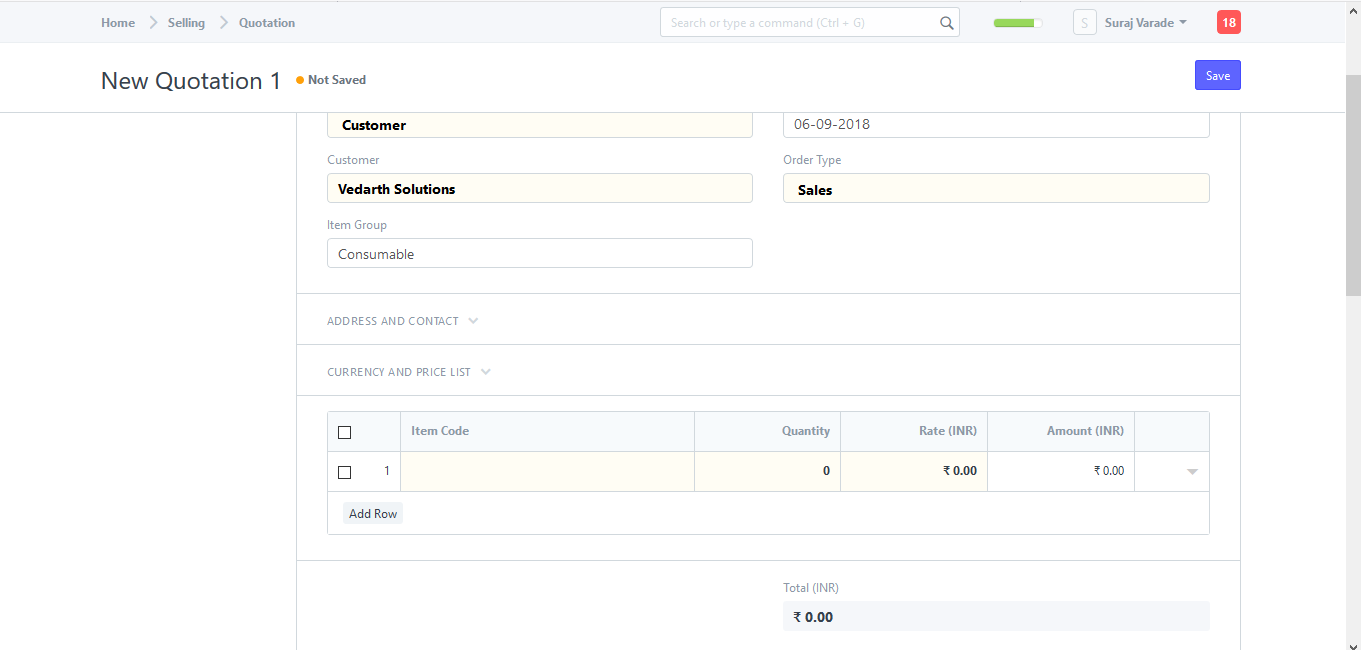The image size is (1361, 650).
Task: Tick the select-all checkbox in items header
Action: click(x=345, y=432)
